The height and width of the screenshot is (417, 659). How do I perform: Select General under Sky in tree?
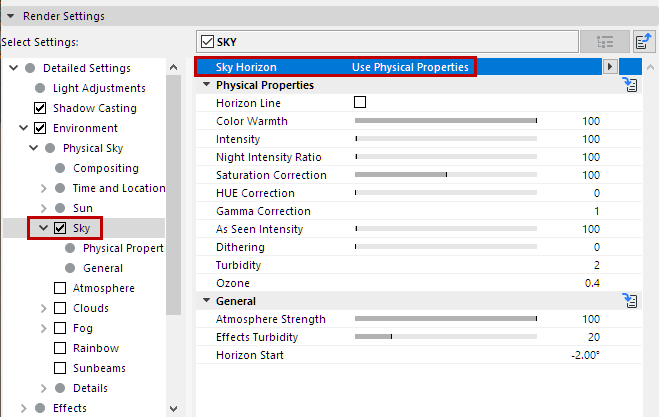point(104,268)
